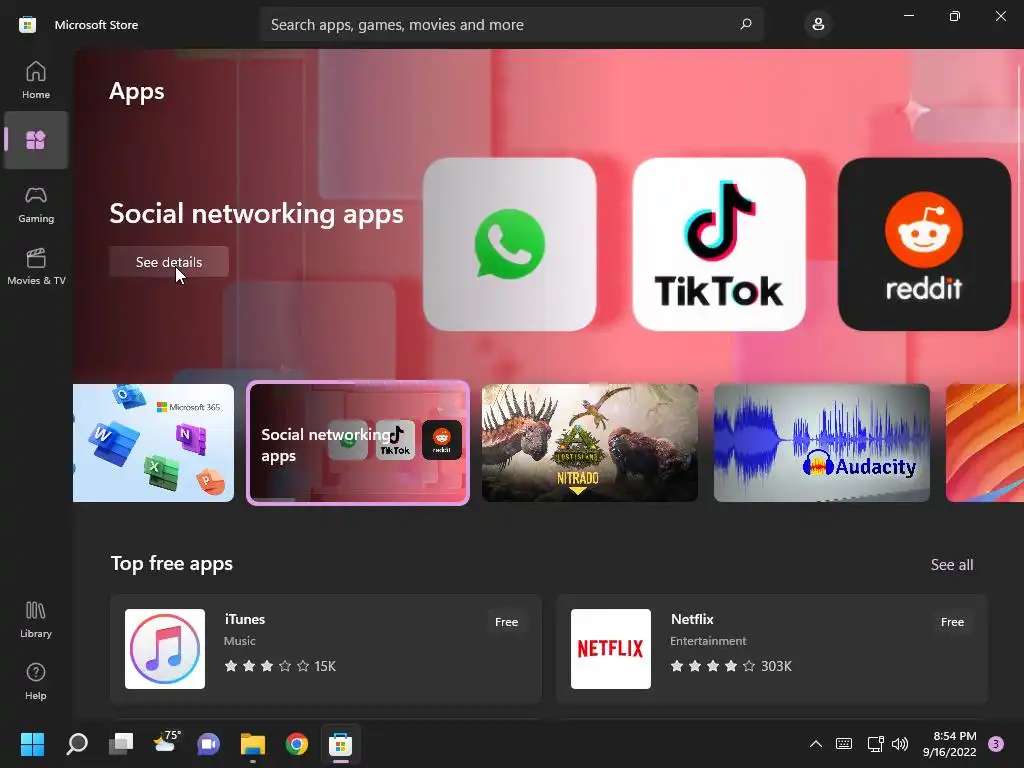Open the user account profile icon

818,24
